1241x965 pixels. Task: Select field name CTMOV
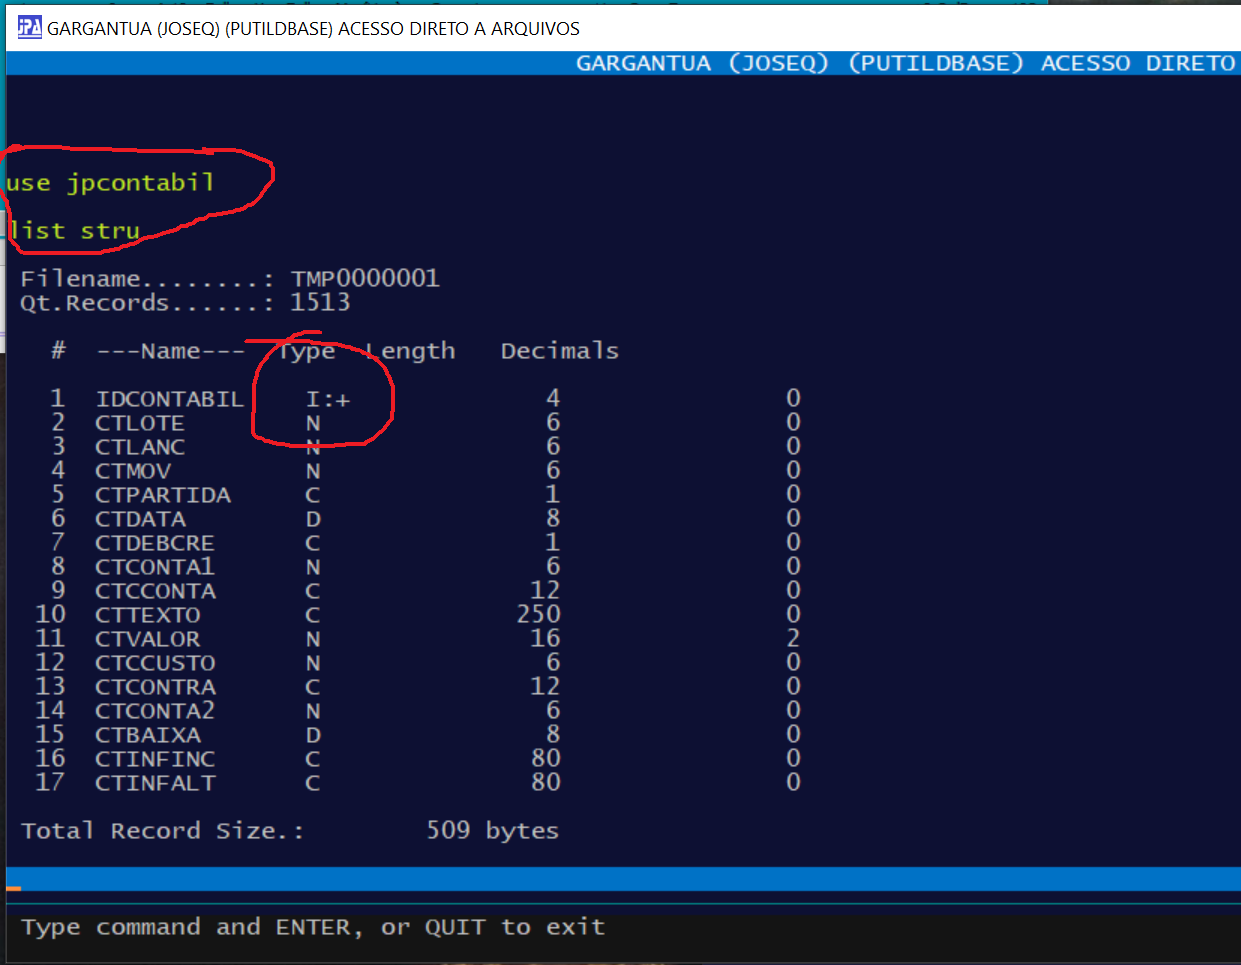tap(133, 471)
